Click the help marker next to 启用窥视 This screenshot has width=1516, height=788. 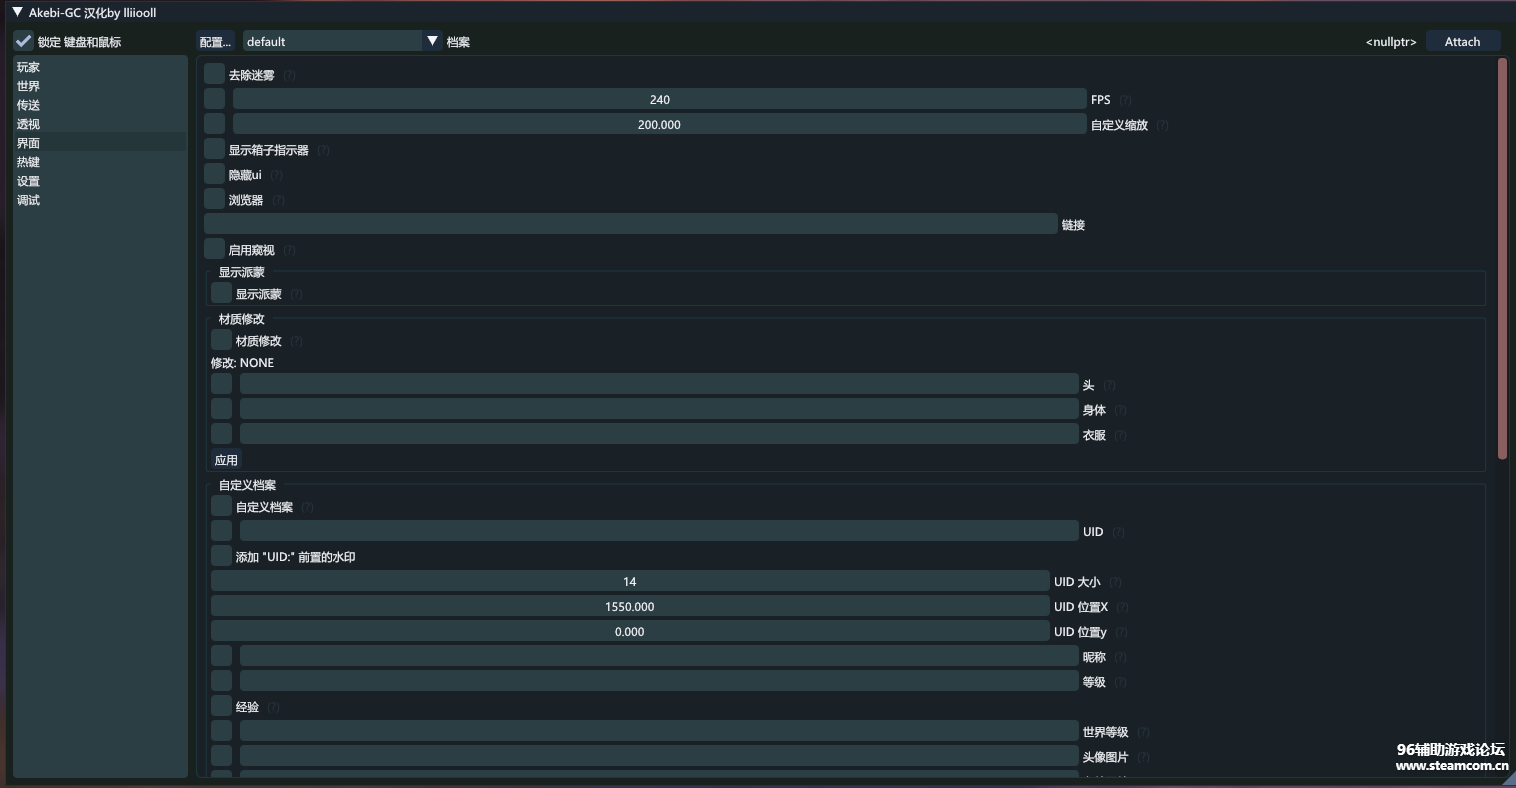coord(289,251)
